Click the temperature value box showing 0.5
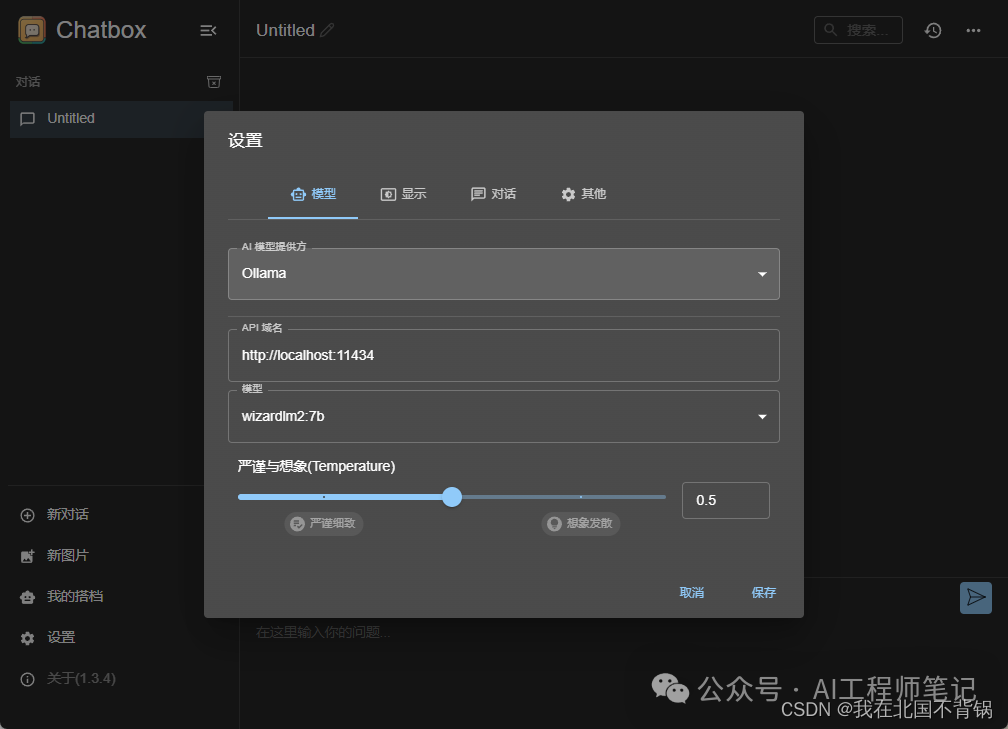Viewport: 1008px width, 729px height. pos(726,500)
